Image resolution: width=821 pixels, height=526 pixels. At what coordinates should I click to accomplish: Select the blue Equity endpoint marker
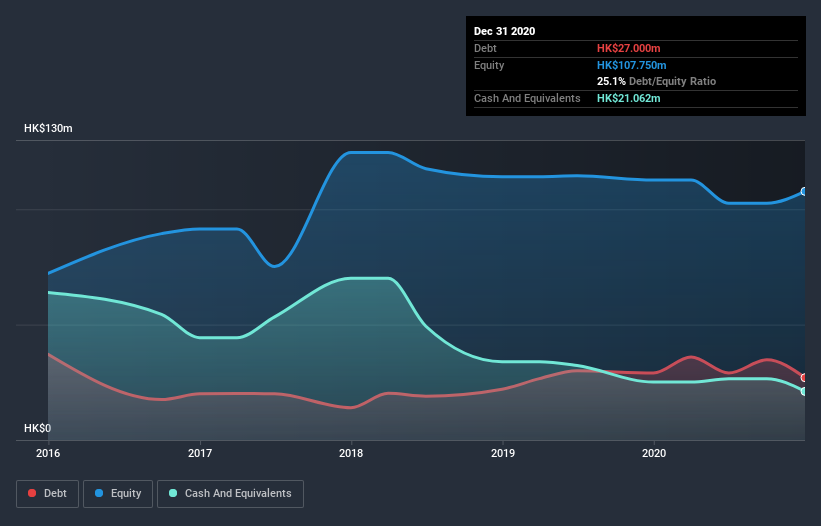click(804, 192)
